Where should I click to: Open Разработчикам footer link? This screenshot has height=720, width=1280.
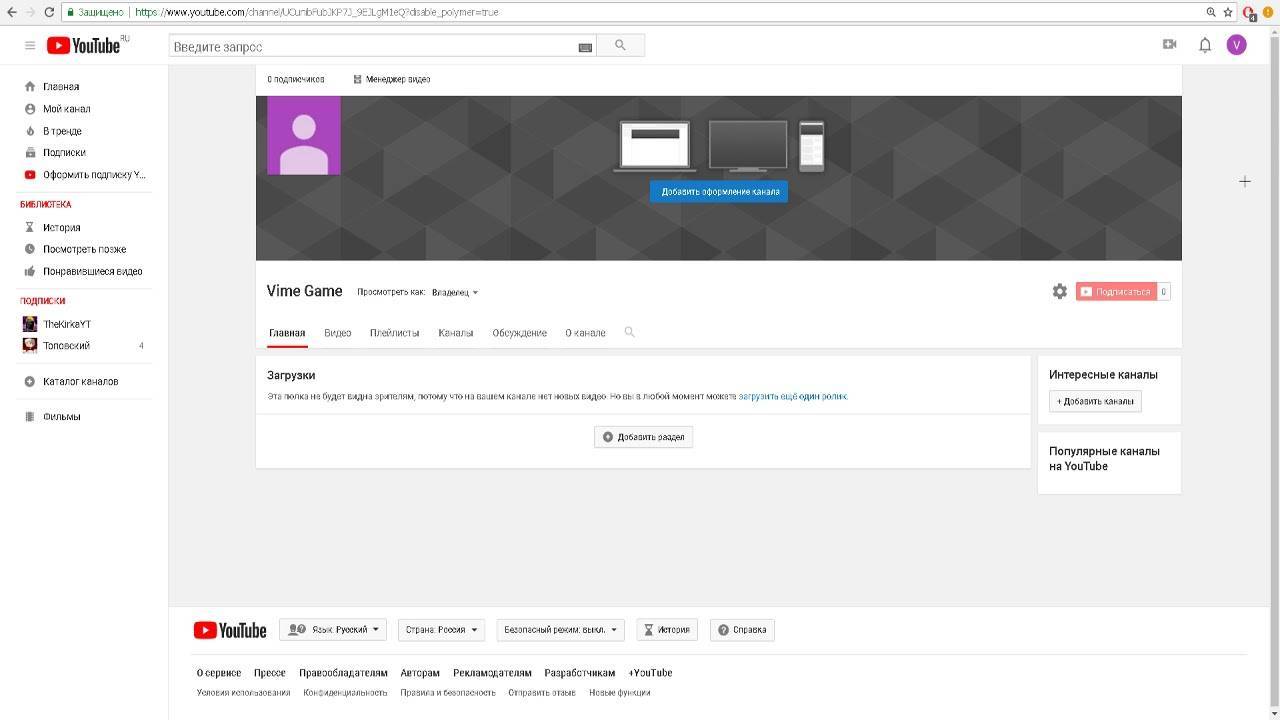(x=580, y=673)
